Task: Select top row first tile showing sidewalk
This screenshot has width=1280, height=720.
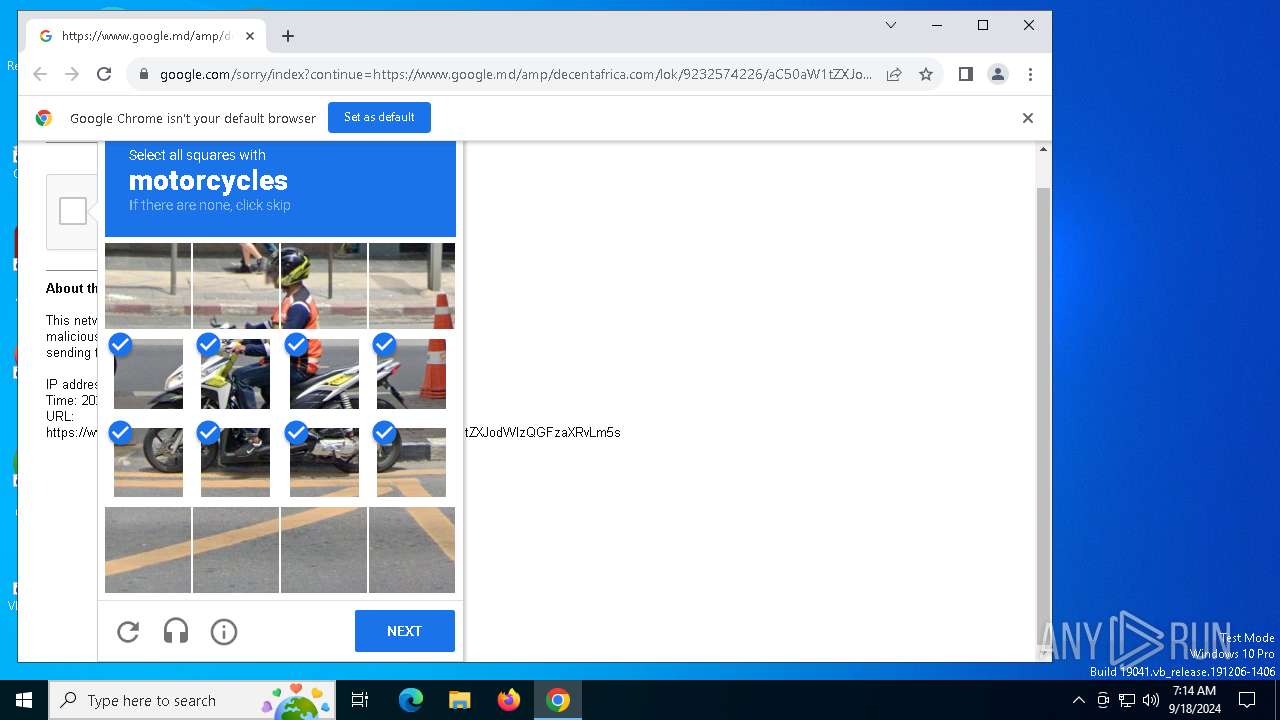Action: click(148, 286)
